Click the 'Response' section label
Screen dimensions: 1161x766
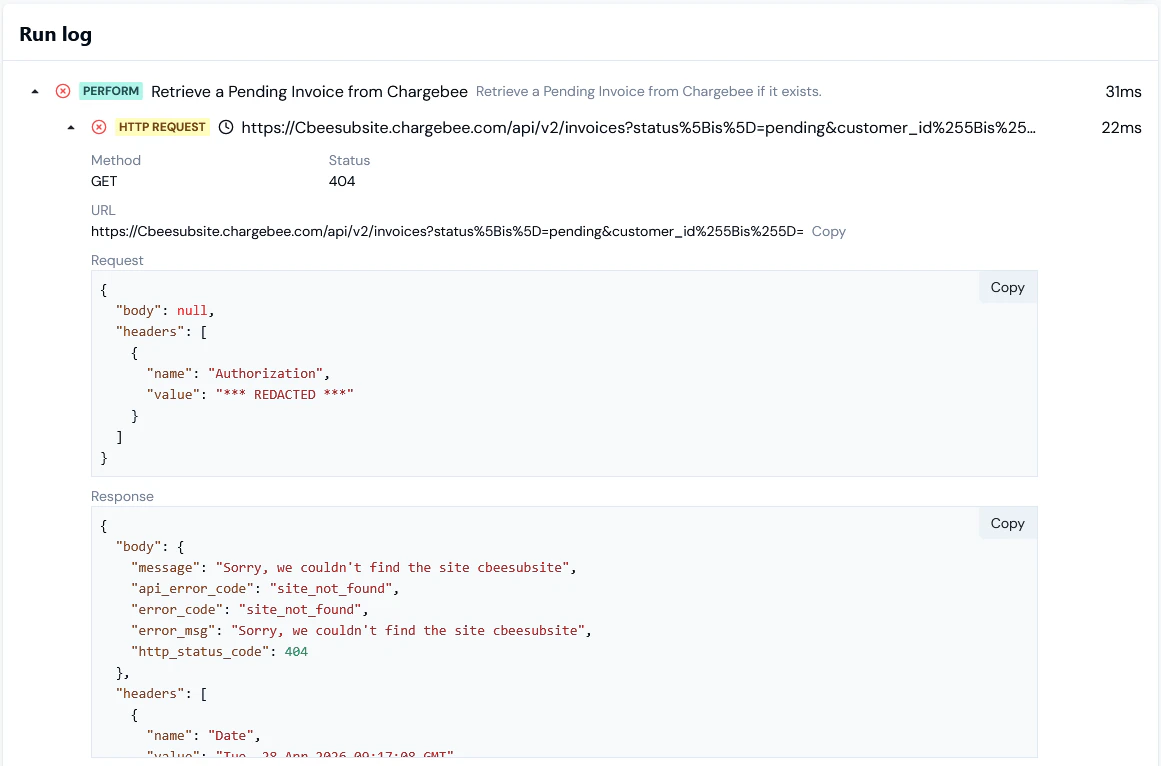(122, 497)
